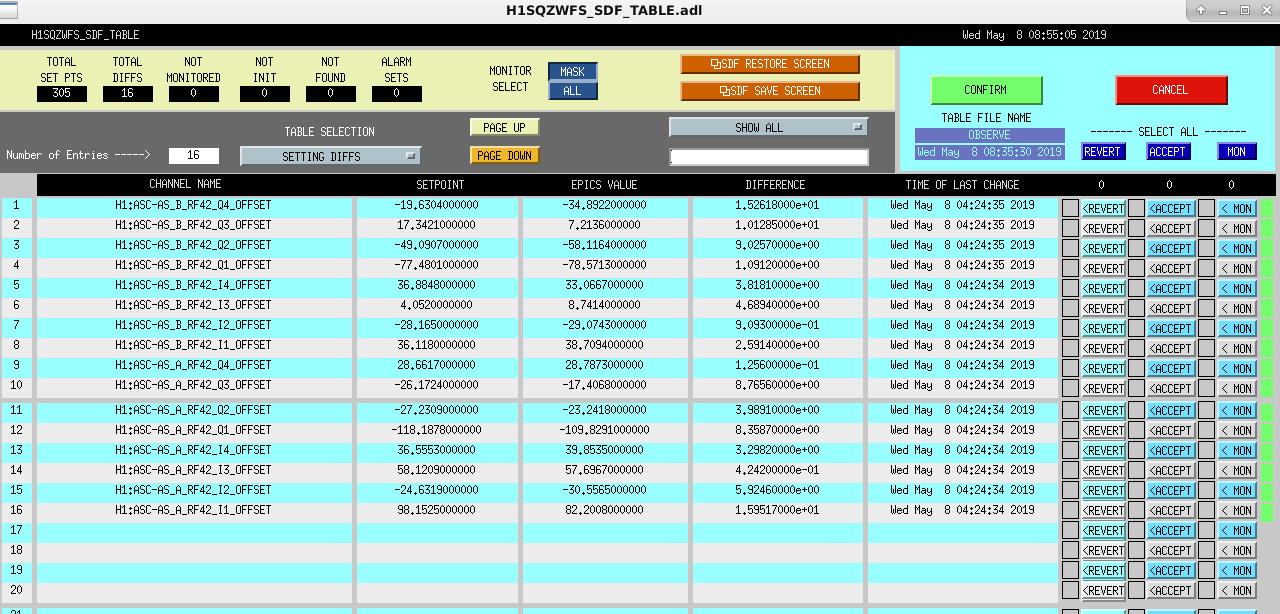Tick accept checkbox for AS_B_RF42_Q2_OFFSET row
Viewport: 1280px width, 614px height.
coord(1136,248)
